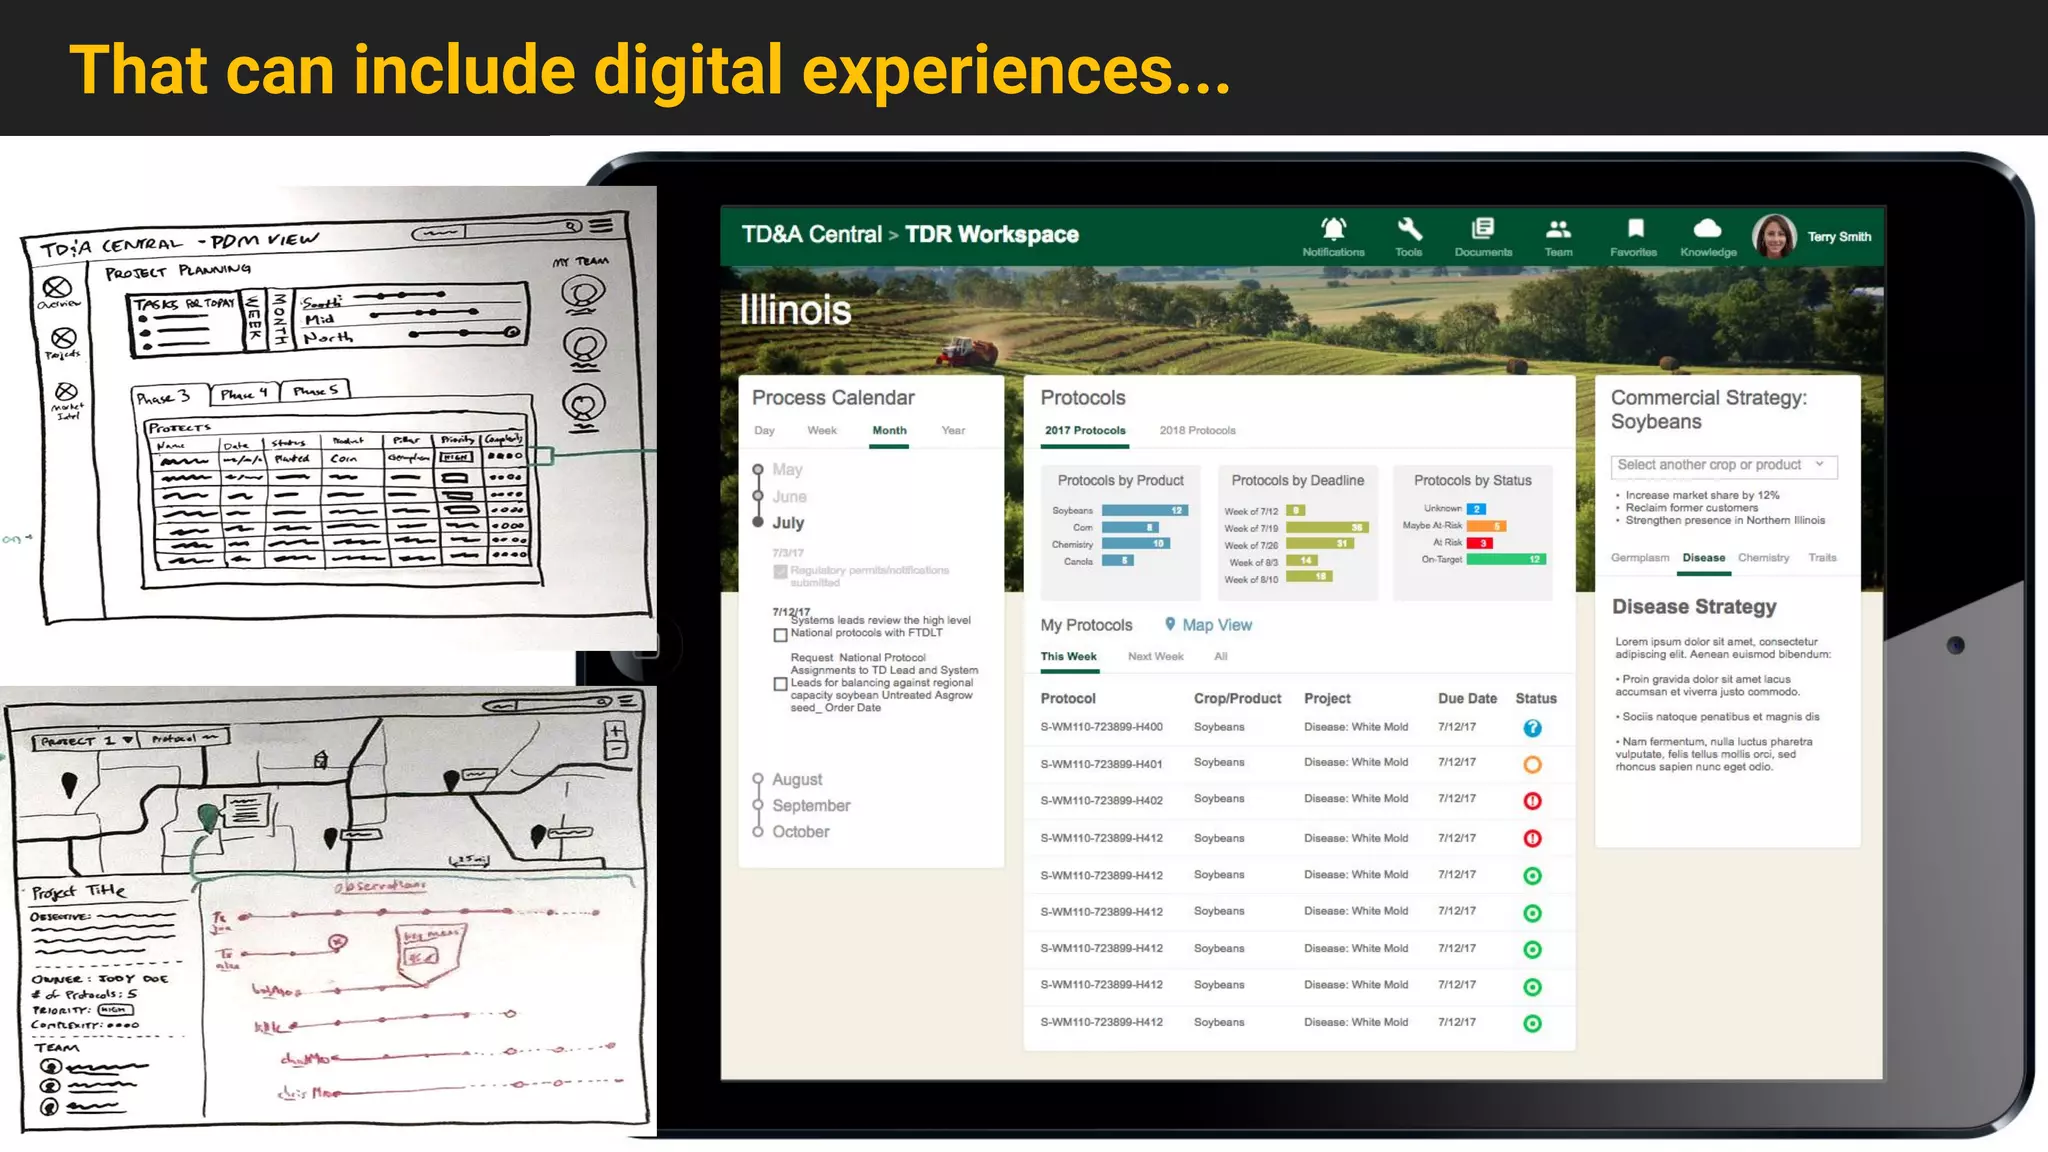Screen dimensions: 2048x1152
Task: Check the Systems leads review task checkbox
Action: click(x=780, y=635)
